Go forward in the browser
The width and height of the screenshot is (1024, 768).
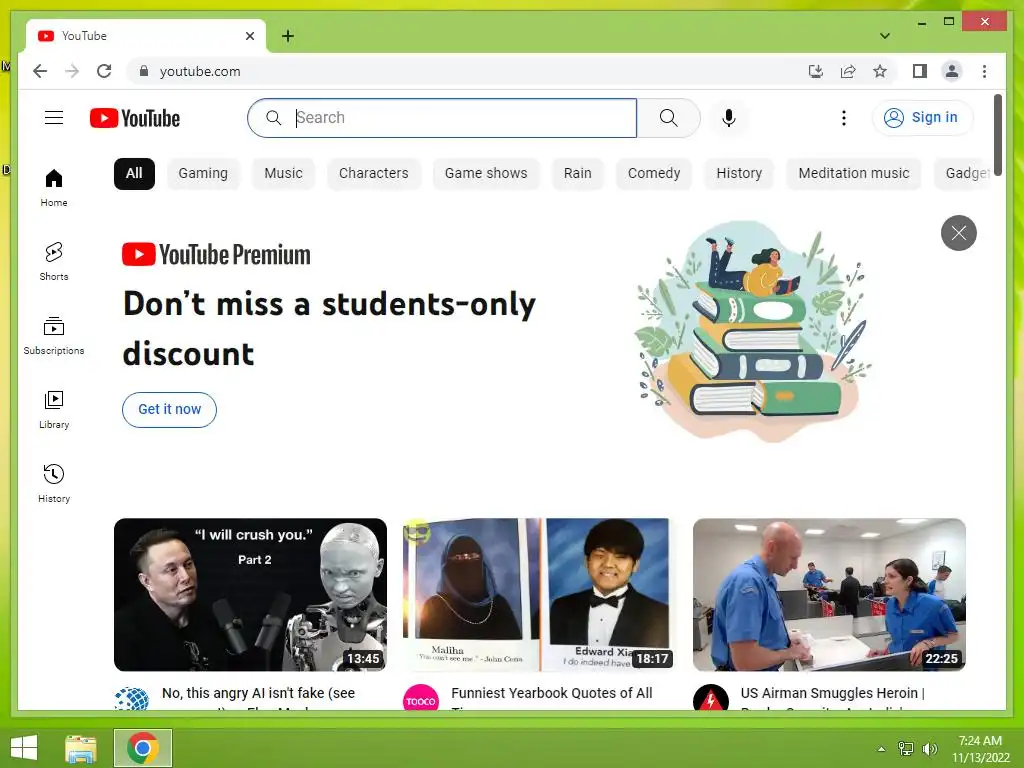click(72, 71)
